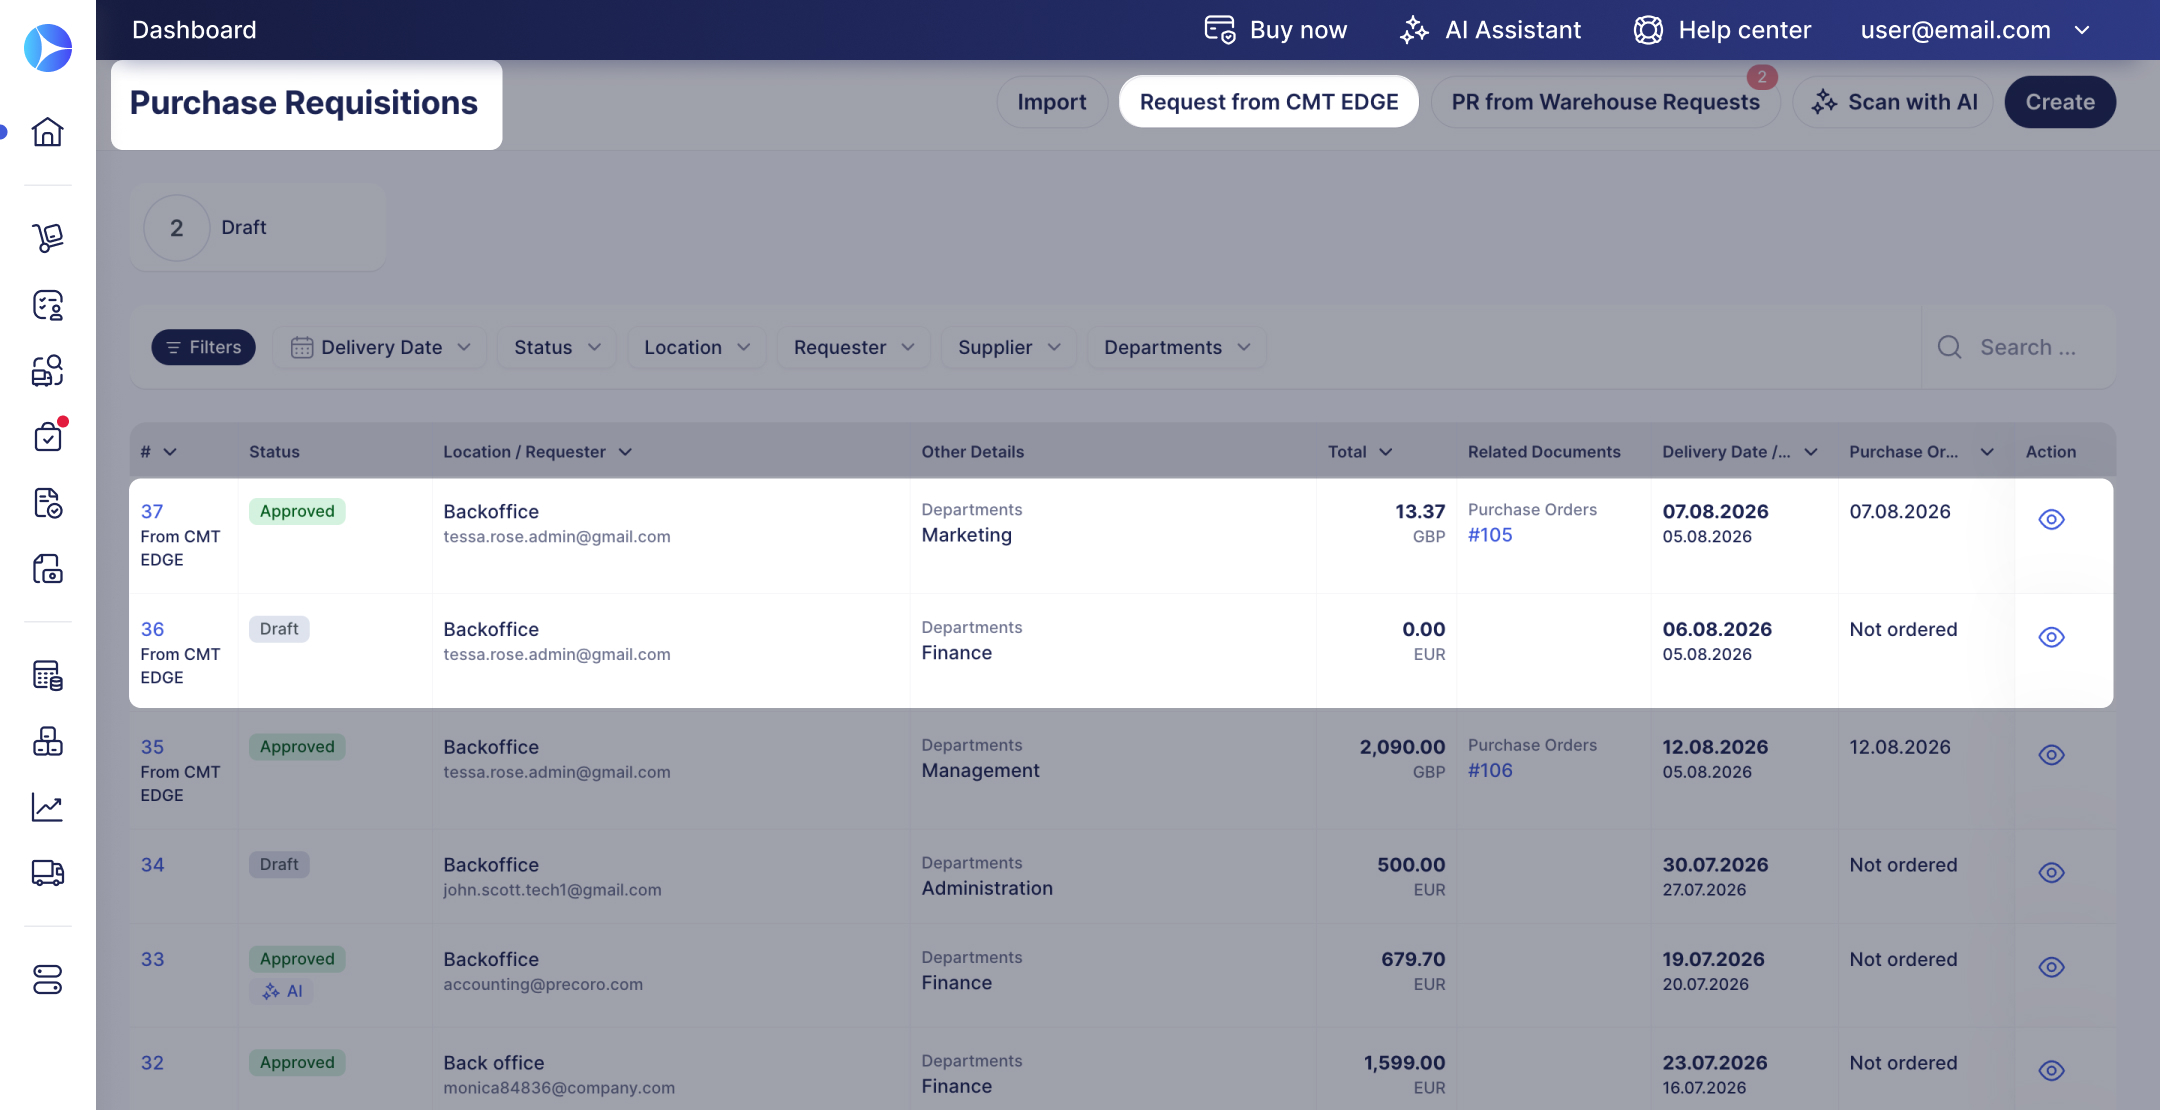The height and width of the screenshot is (1110, 2160).
Task: Click the Scan with AI button
Action: pyautogui.click(x=1894, y=102)
